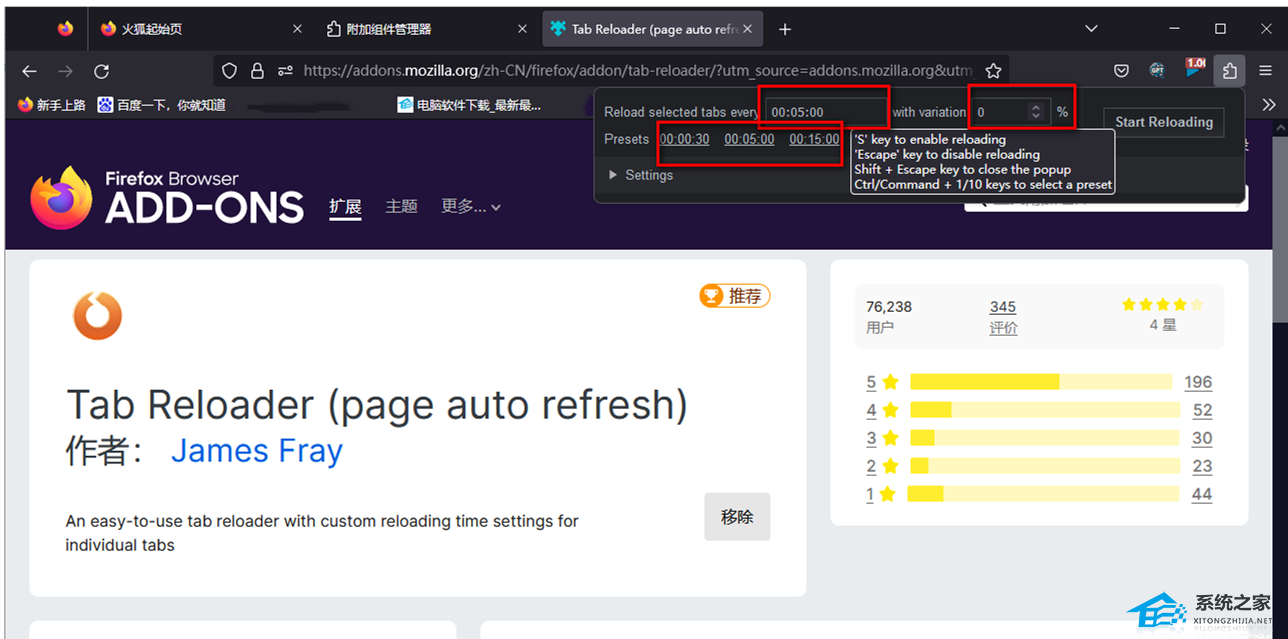Click the forward navigation arrow
The width and height of the screenshot is (1288, 639).
click(65, 71)
